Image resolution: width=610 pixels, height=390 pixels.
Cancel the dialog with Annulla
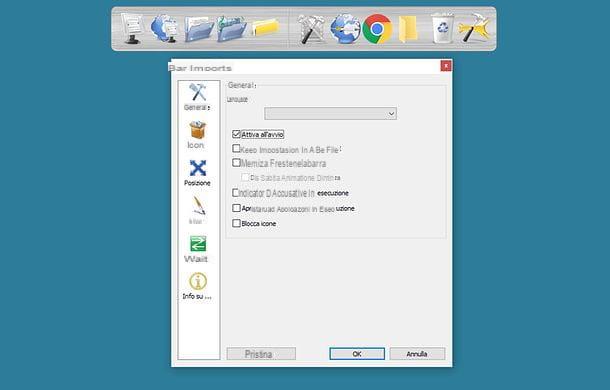click(x=417, y=354)
